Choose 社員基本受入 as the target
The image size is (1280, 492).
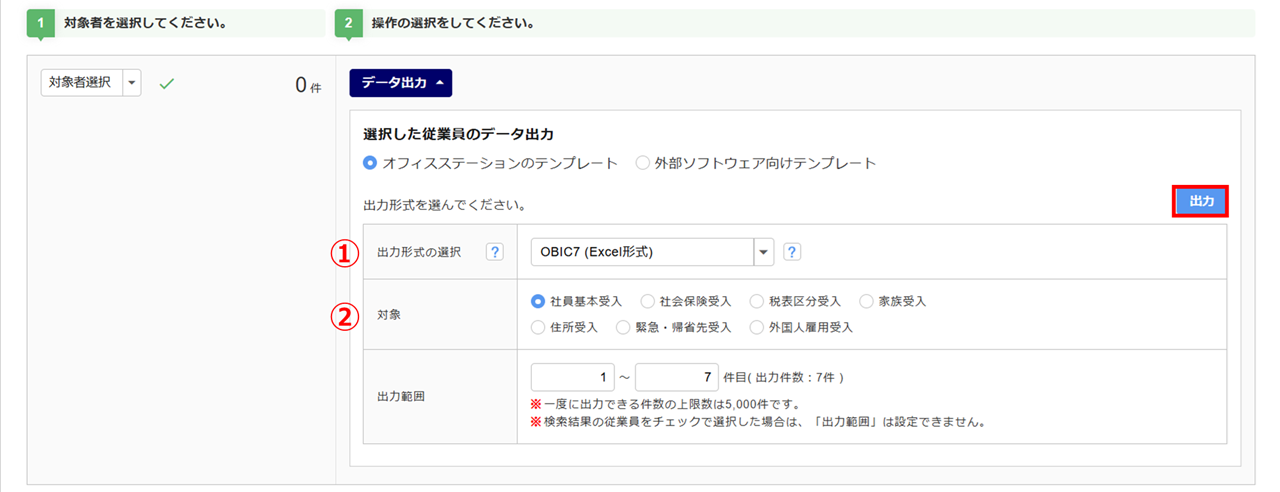click(x=538, y=301)
